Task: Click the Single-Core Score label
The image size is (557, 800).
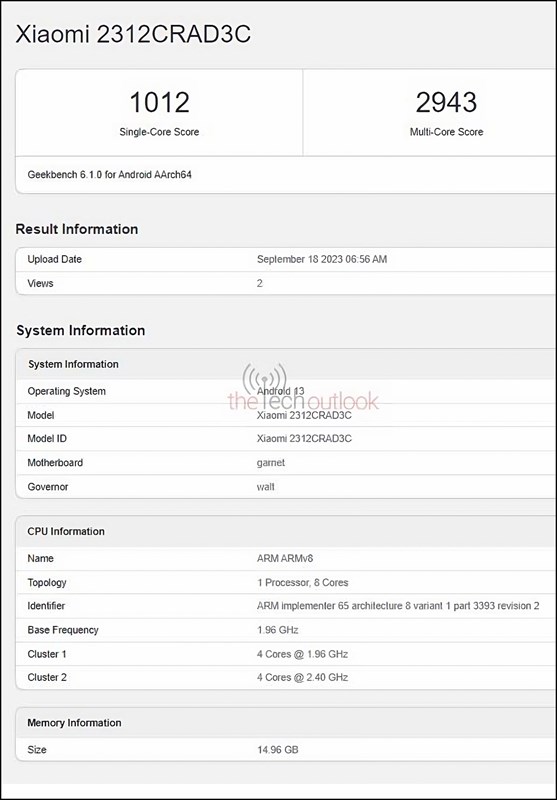Action: tap(159, 132)
